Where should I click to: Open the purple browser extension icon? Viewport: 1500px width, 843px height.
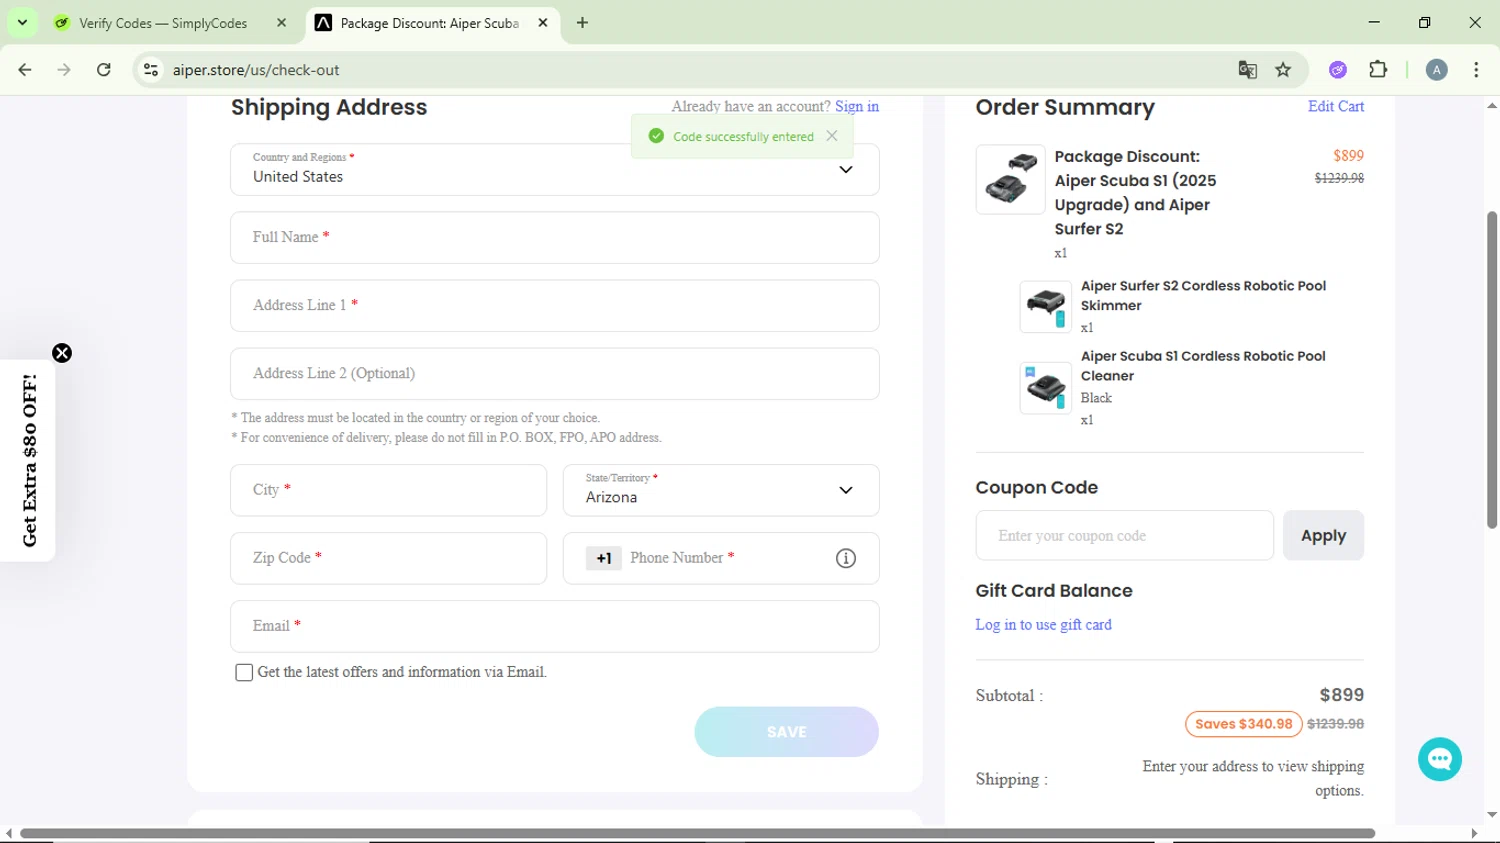(1338, 70)
